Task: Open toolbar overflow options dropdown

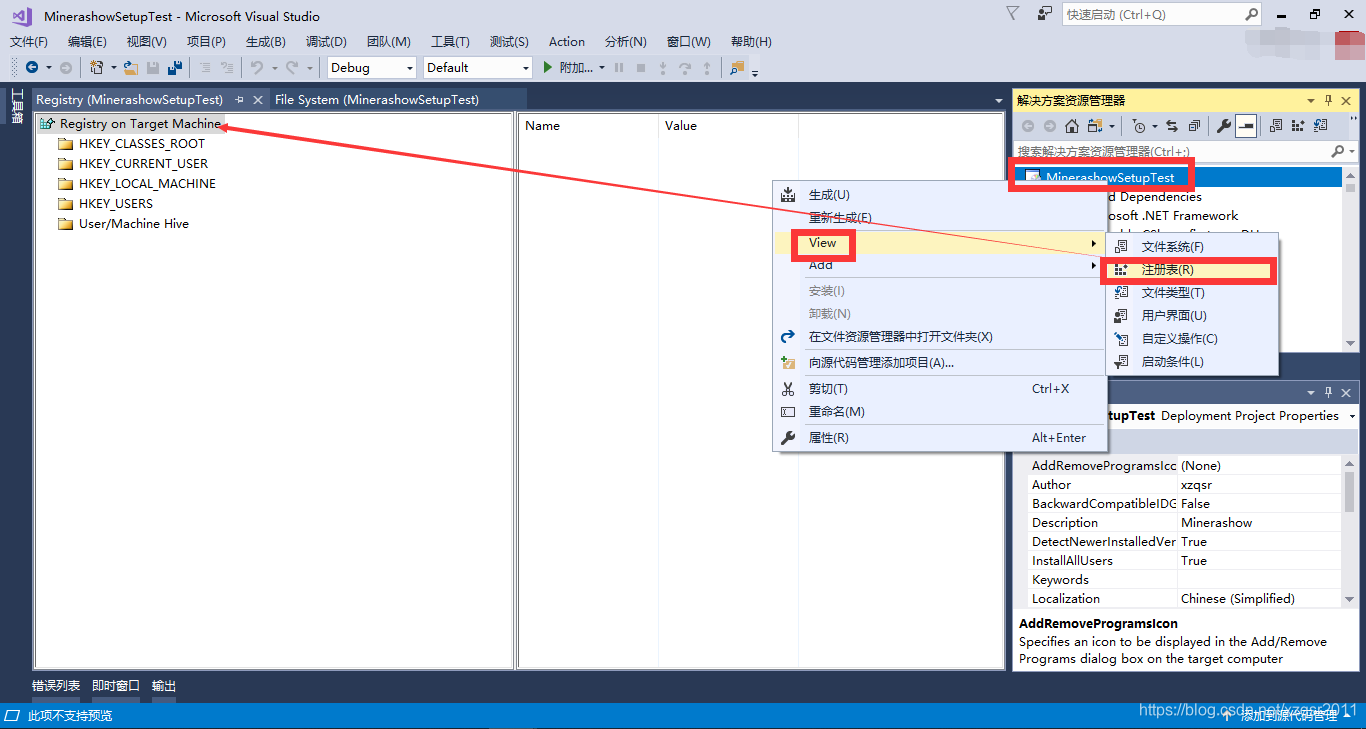Action: [755, 72]
